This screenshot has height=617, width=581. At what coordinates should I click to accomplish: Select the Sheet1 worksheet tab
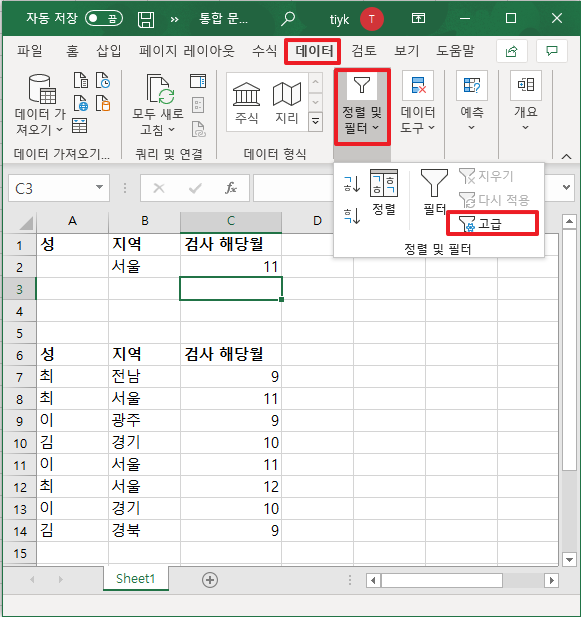136,578
